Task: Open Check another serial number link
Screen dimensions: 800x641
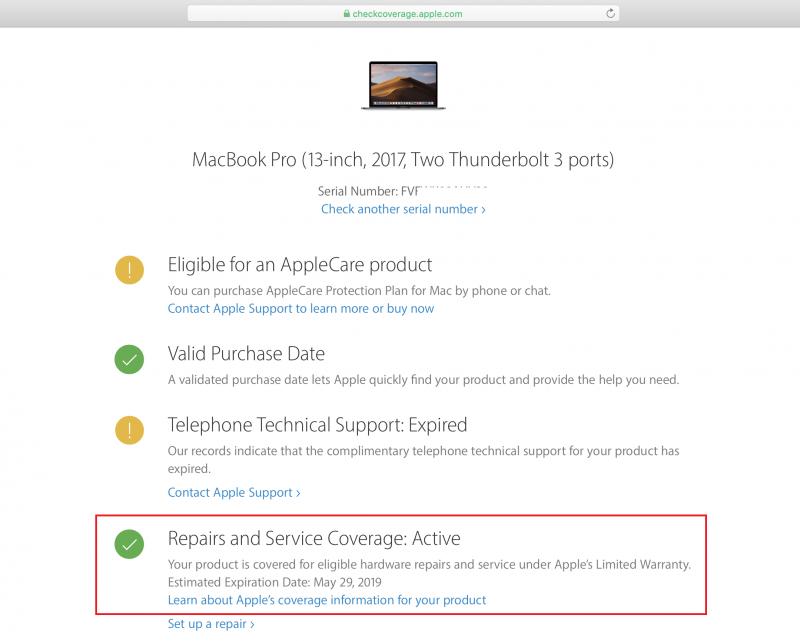Action: pos(403,209)
